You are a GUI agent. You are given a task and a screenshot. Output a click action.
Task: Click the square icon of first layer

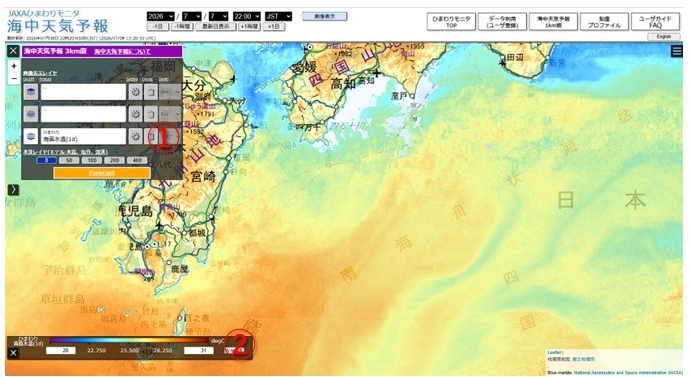(x=151, y=92)
